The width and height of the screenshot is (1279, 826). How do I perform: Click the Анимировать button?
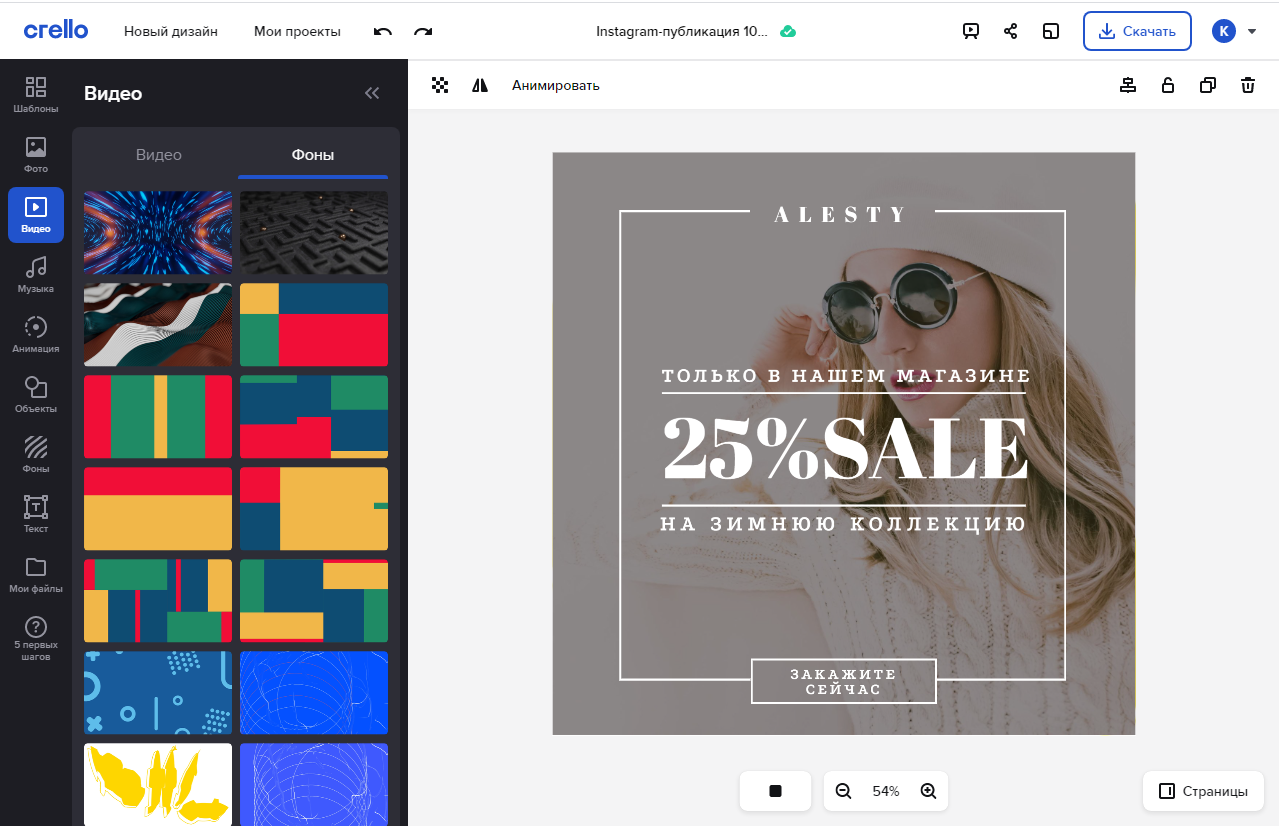556,85
